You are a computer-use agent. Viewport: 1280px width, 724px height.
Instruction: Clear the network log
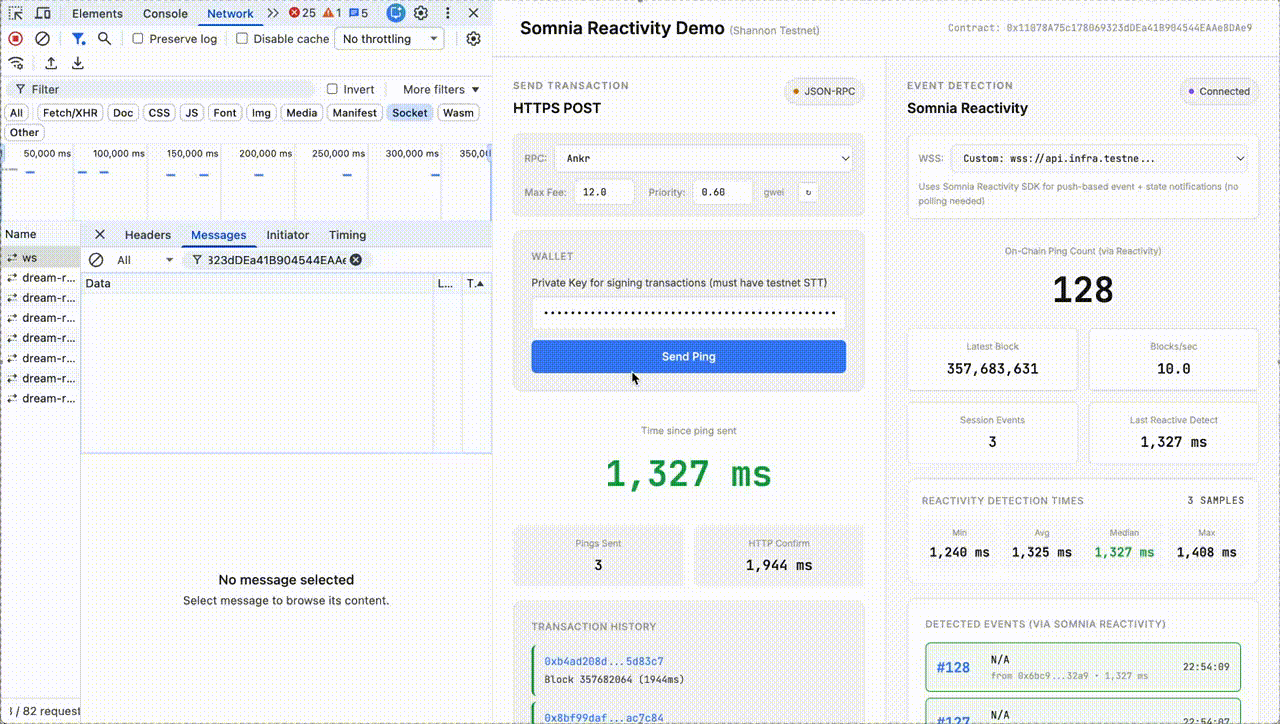point(41,38)
